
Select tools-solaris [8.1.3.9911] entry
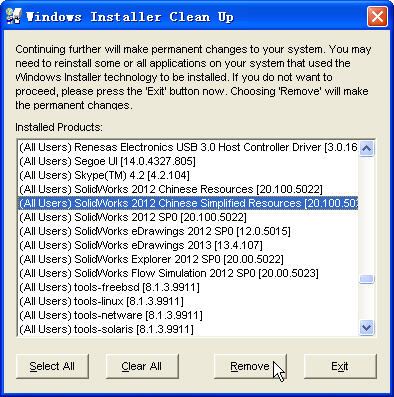pyautogui.click(x=188, y=329)
